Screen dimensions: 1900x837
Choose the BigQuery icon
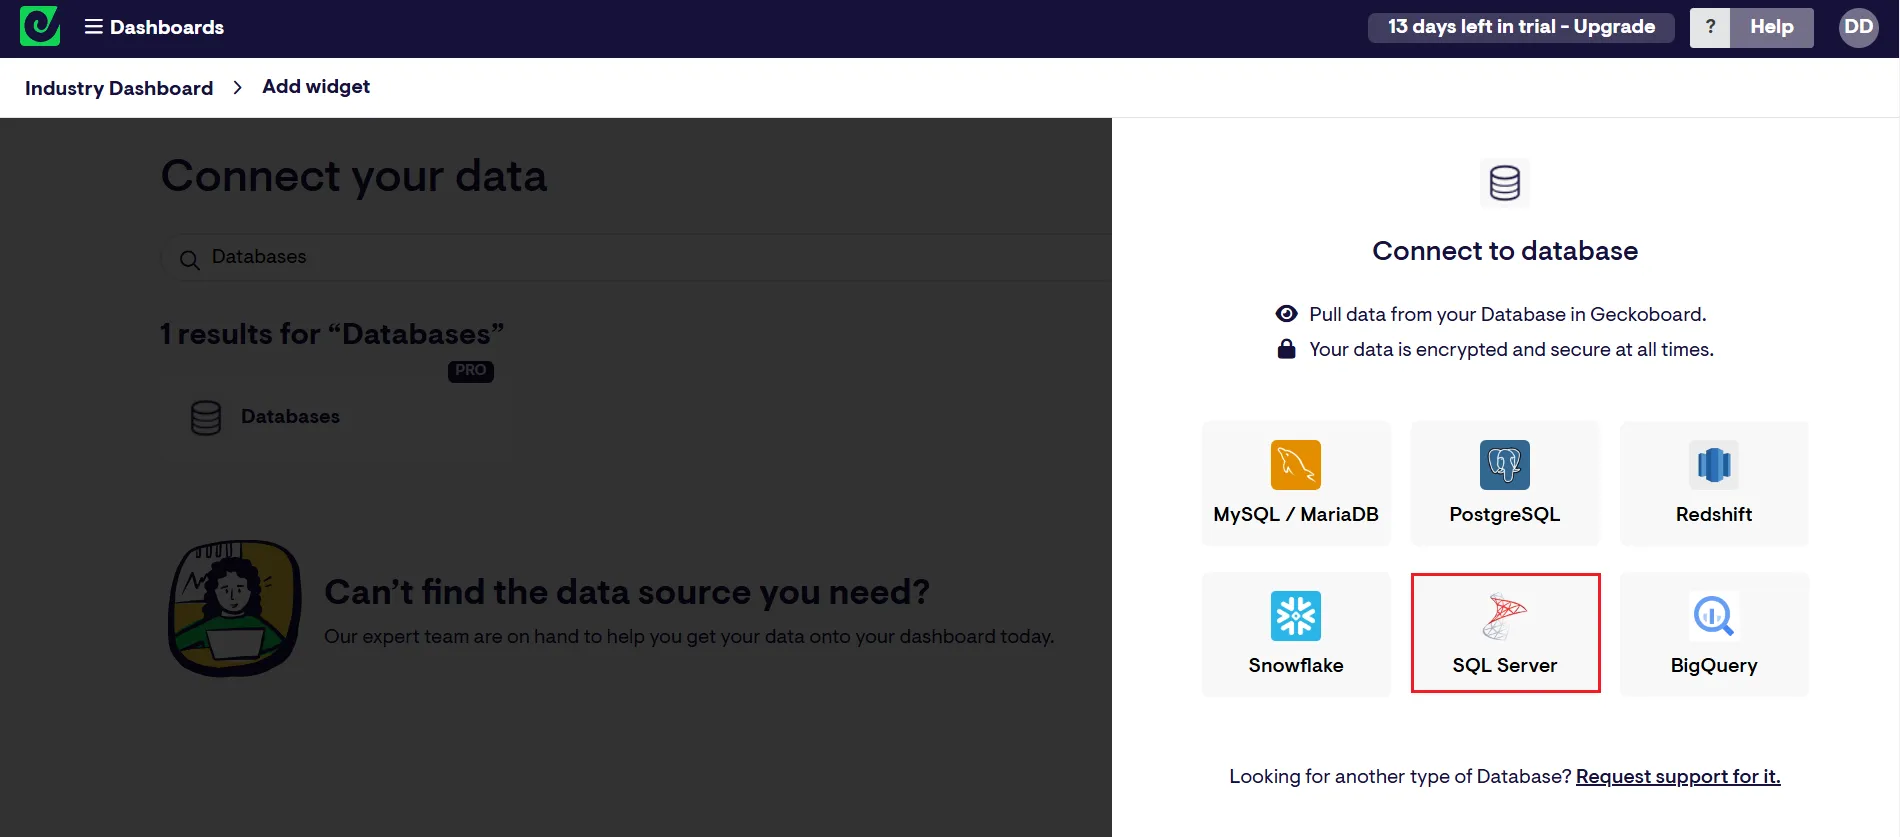click(x=1713, y=616)
